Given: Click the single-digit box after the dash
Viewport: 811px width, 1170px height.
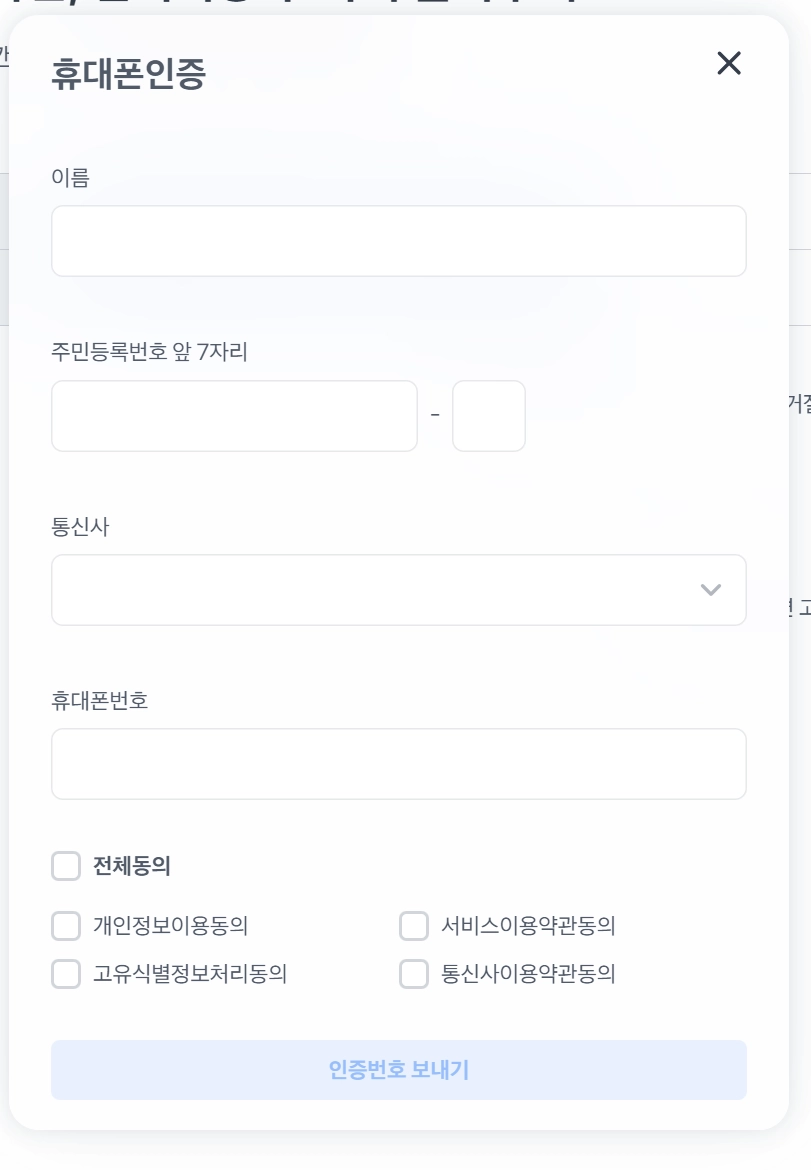Looking at the screenshot, I should click(x=488, y=416).
